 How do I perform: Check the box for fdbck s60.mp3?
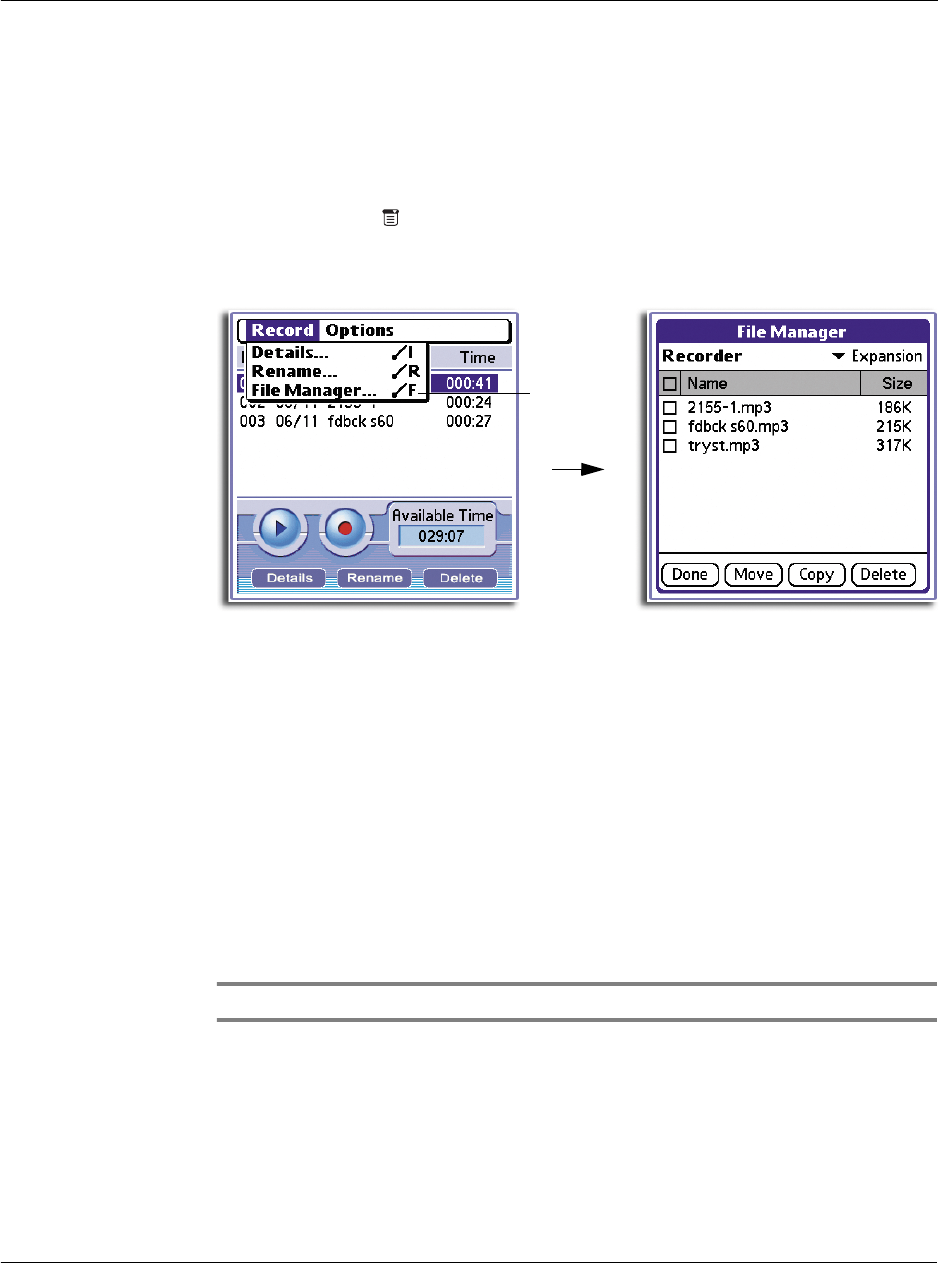[670, 427]
